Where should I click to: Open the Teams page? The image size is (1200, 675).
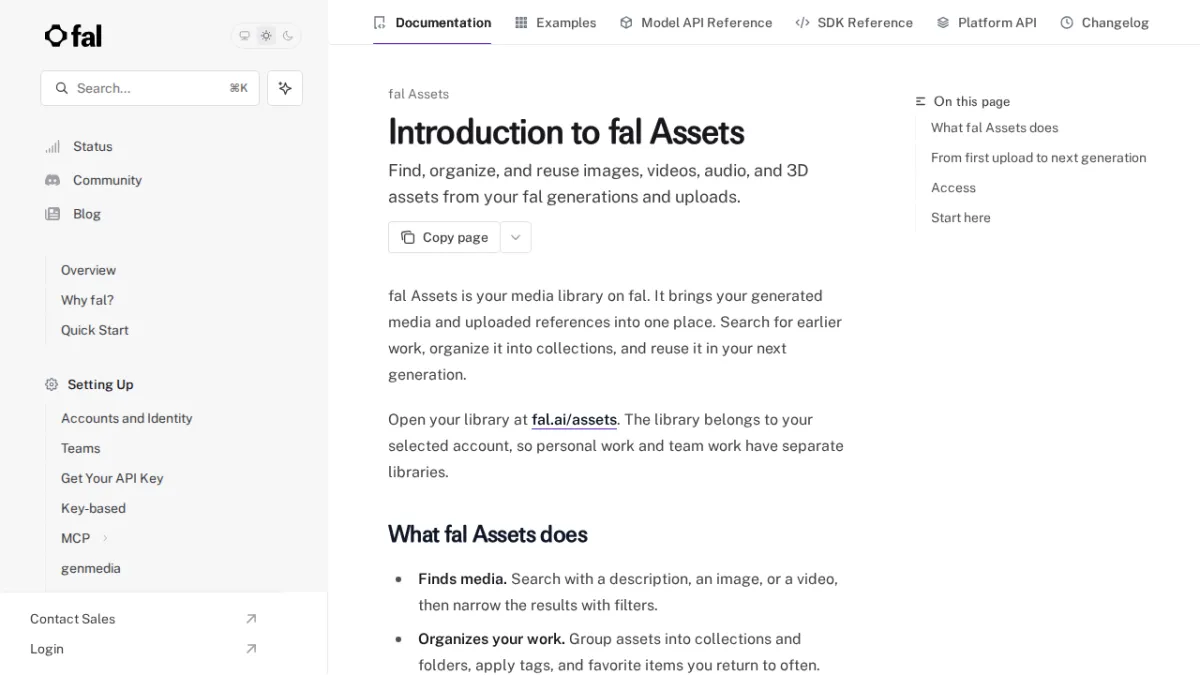[x=80, y=448]
